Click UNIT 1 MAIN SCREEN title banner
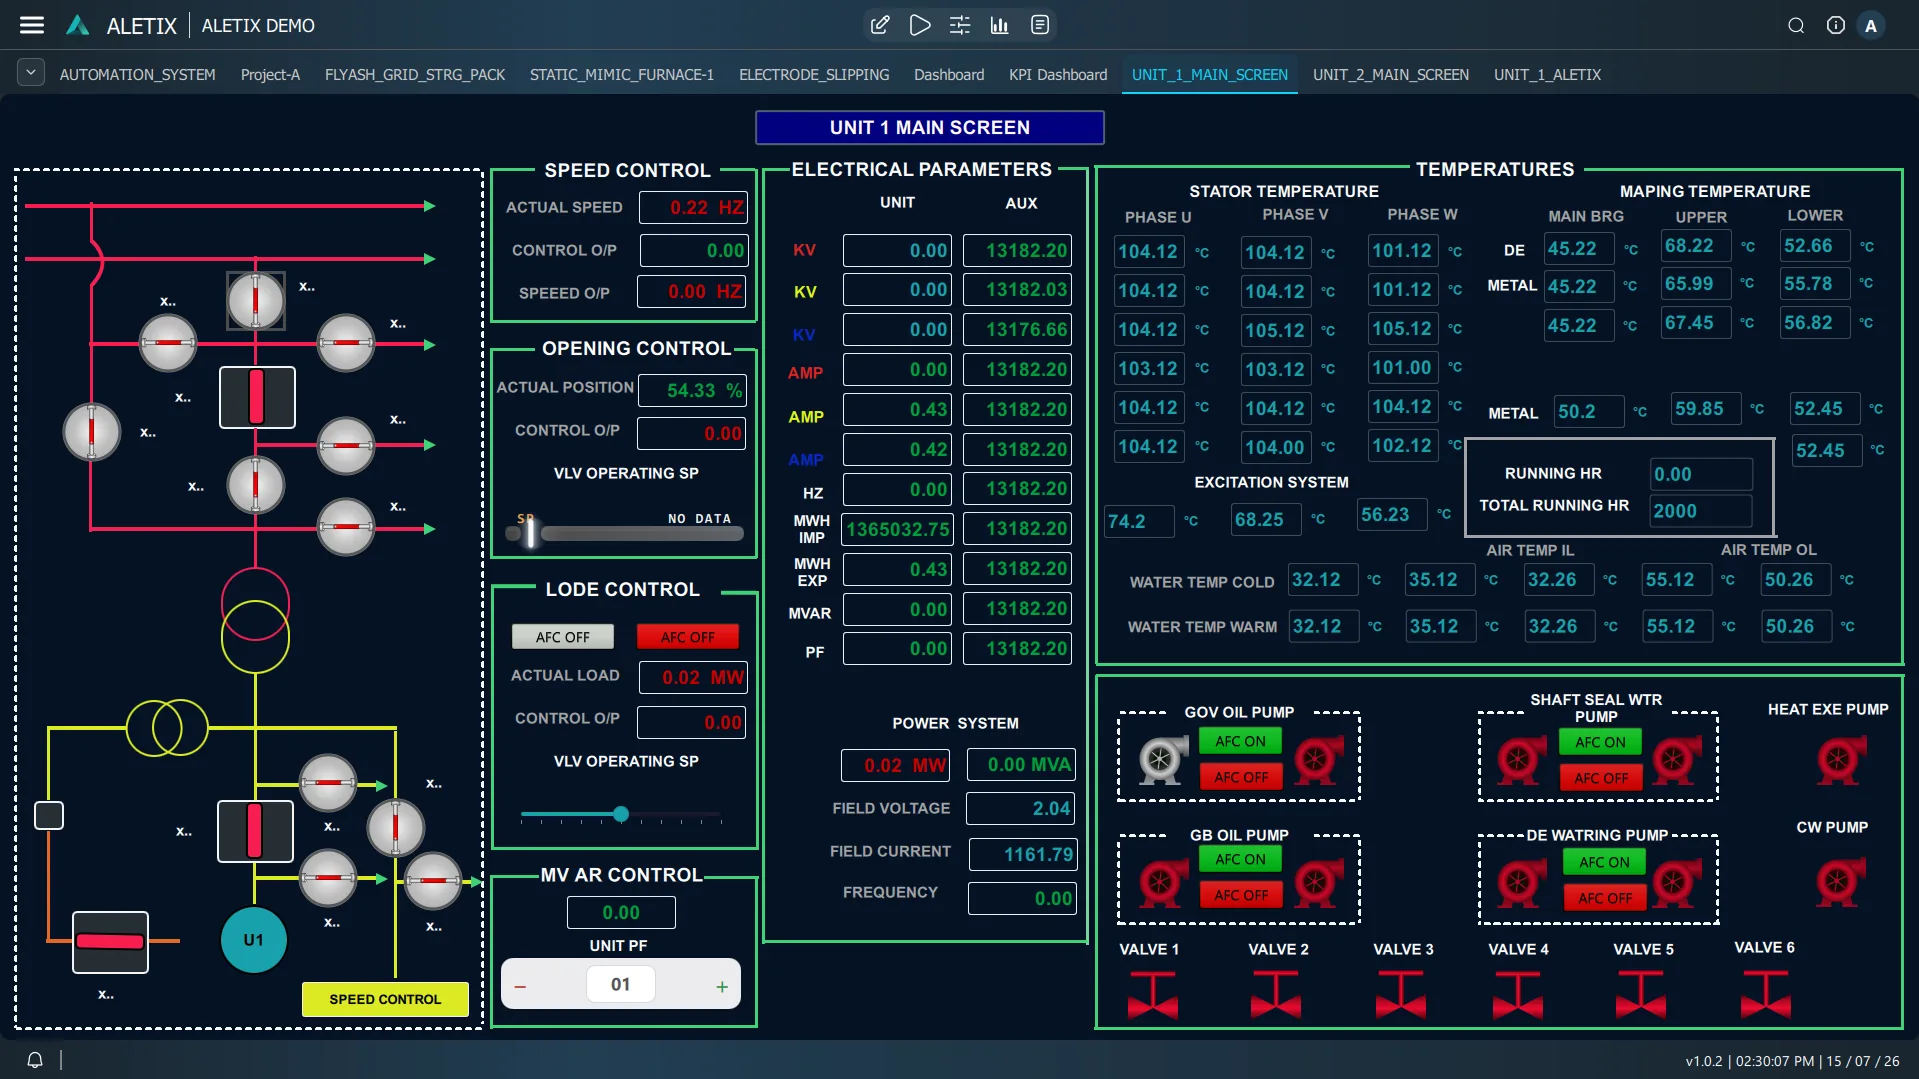This screenshot has width=1919, height=1079. tap(930, 128)
